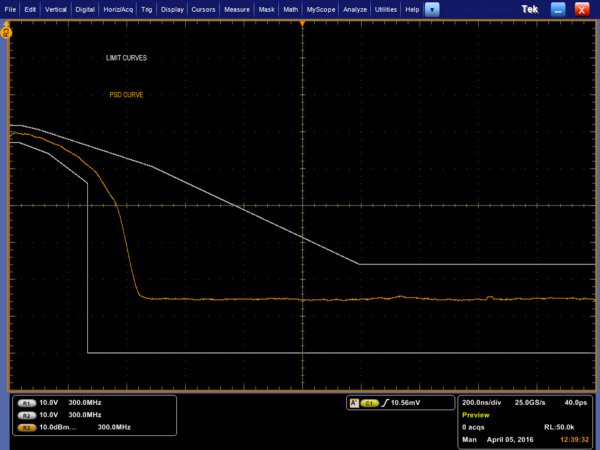This screenshot has width=600, height=450.
Task: Select R1 10.0V scale readout
Action: click(49, 403)
